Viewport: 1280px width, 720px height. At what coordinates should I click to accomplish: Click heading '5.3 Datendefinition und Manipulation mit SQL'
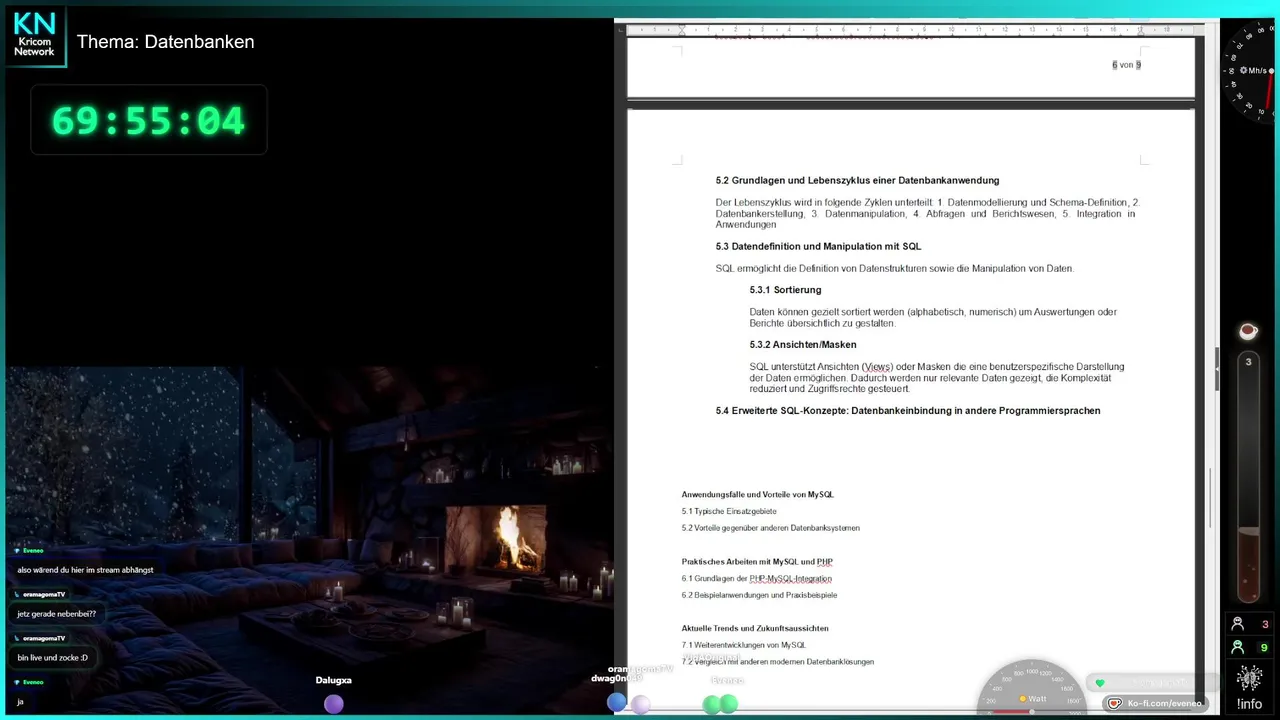click(x=818, y=246)
